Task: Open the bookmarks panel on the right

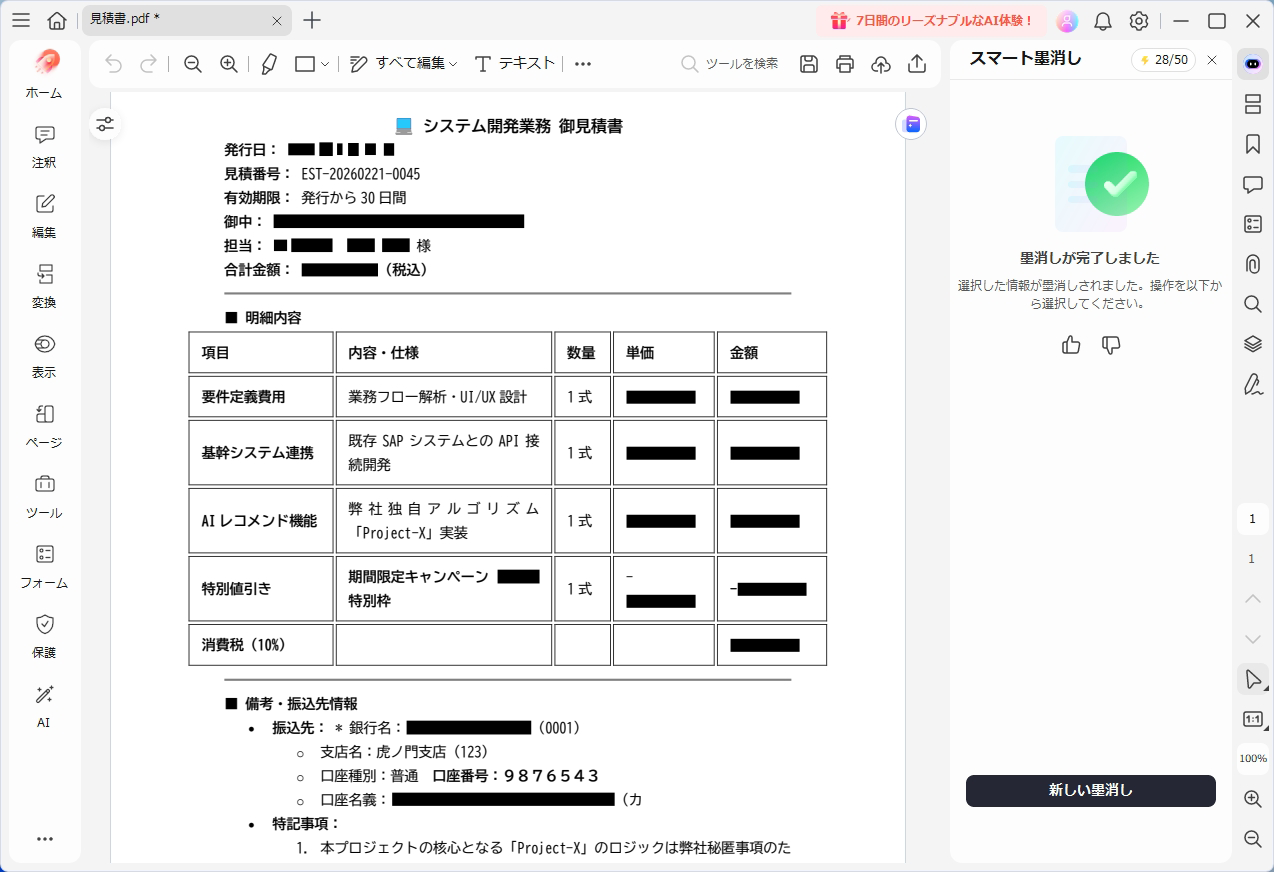Action: [x=1252, y=143]
